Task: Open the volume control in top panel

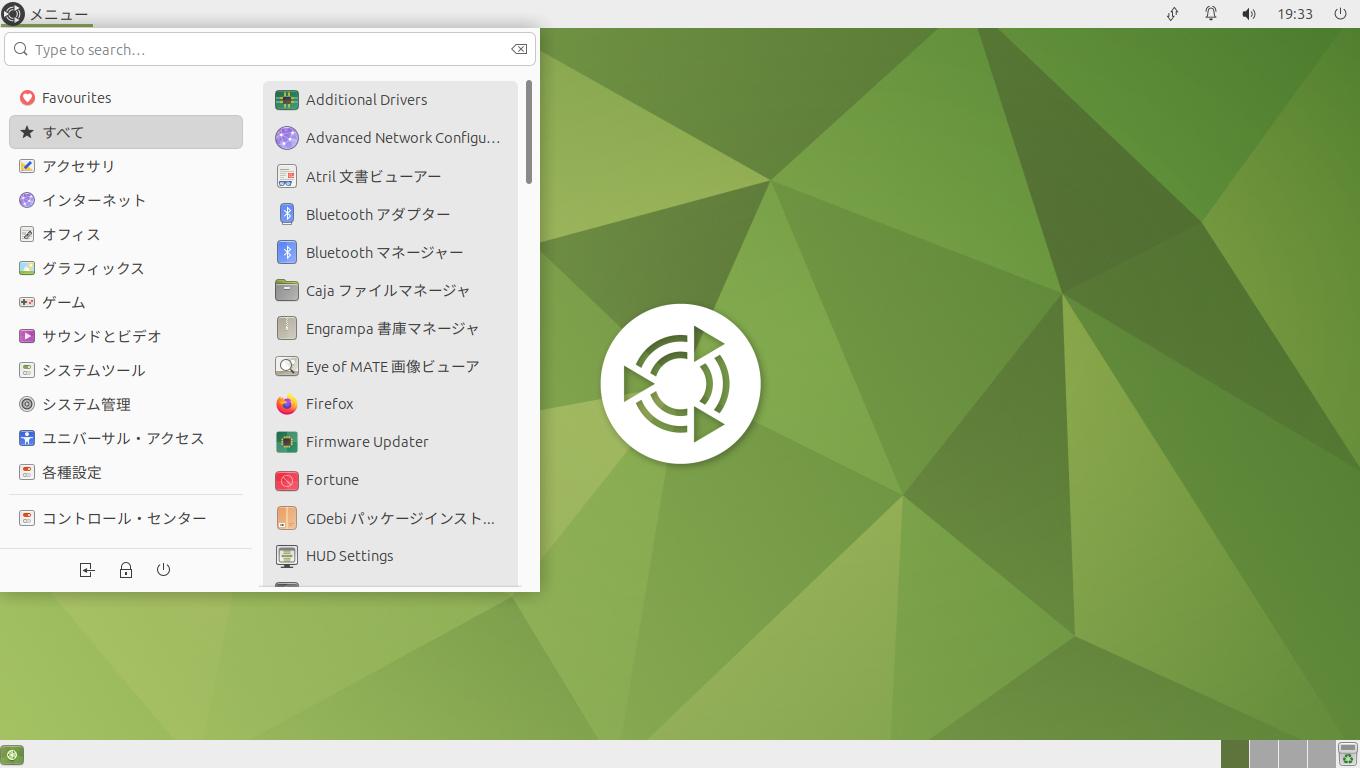Action: point(1249,14)
